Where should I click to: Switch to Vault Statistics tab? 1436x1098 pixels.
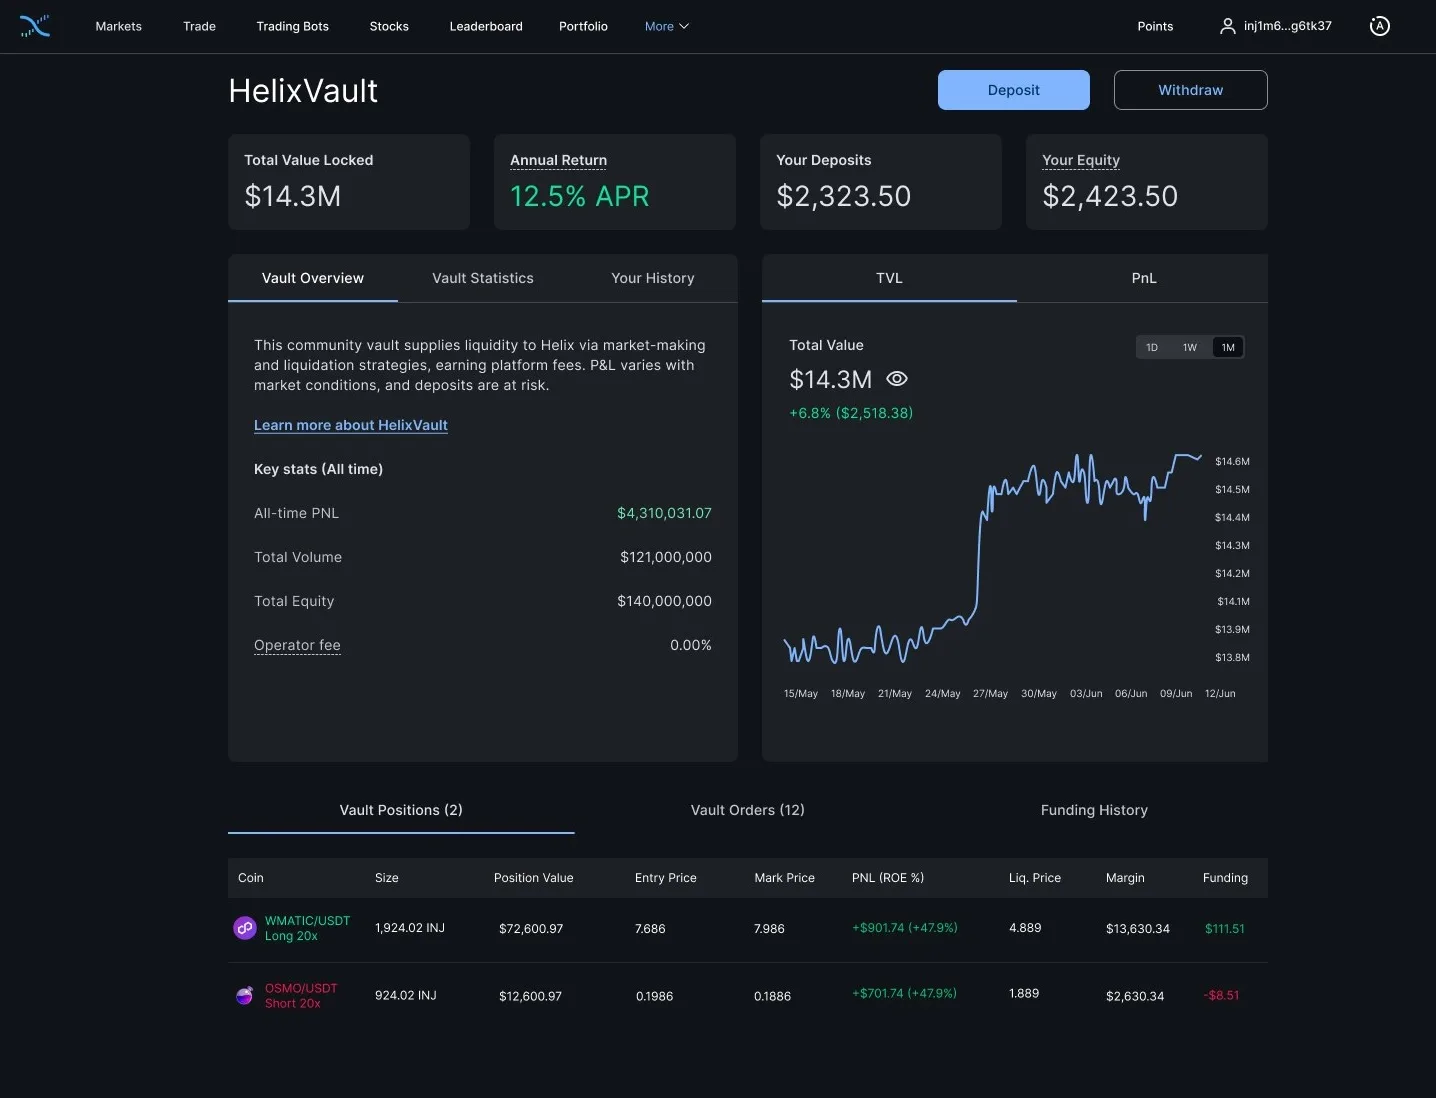pos(483,278)
